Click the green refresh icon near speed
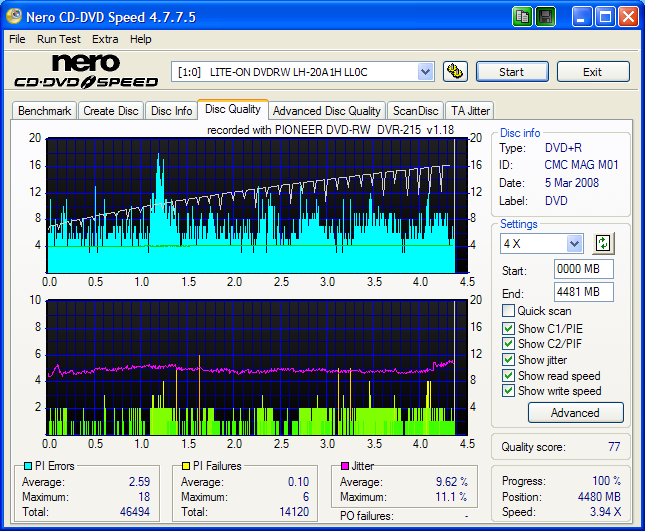Screen dimensions: 645x531 pyautogui.click(x=602, y=243)
